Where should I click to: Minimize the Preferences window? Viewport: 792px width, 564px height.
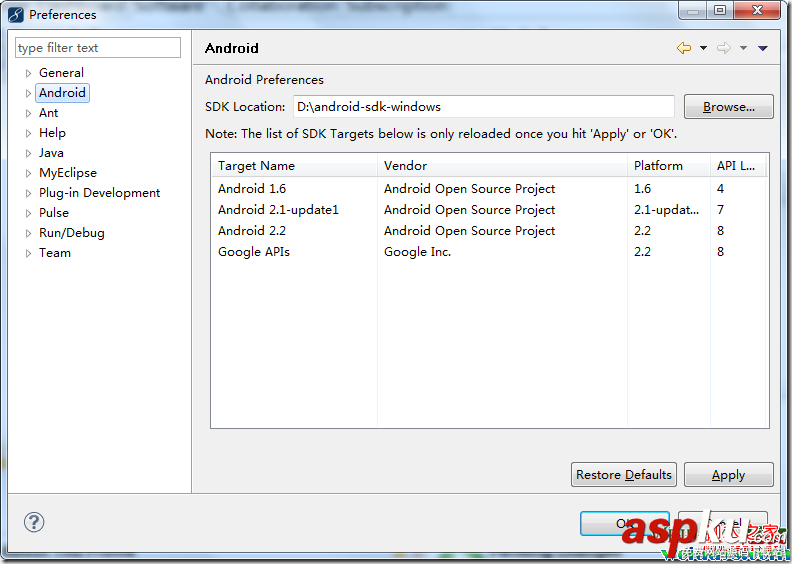click(x=693, y=11)
